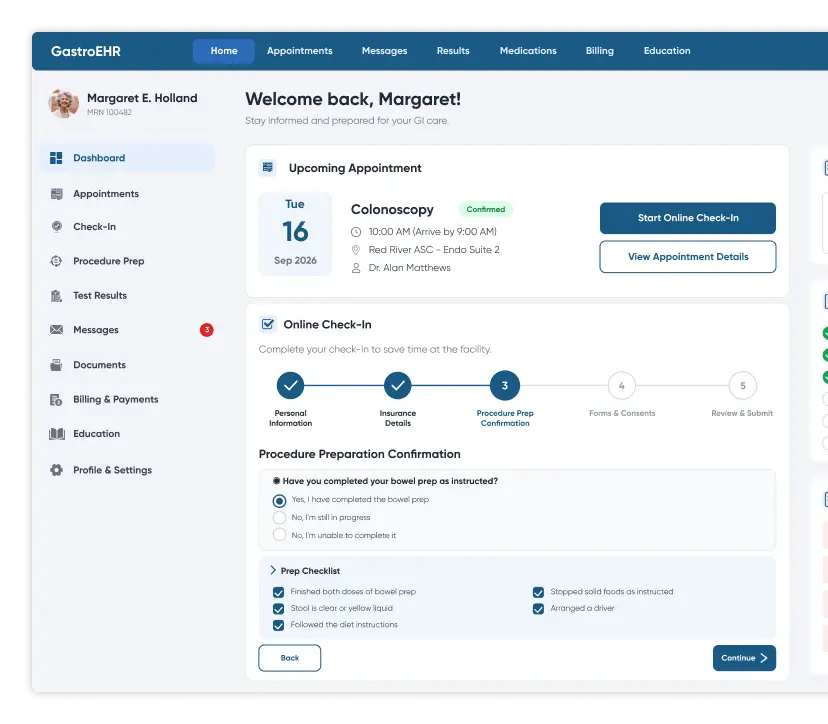Click the Education book icon in sidebar

[57, 434]
